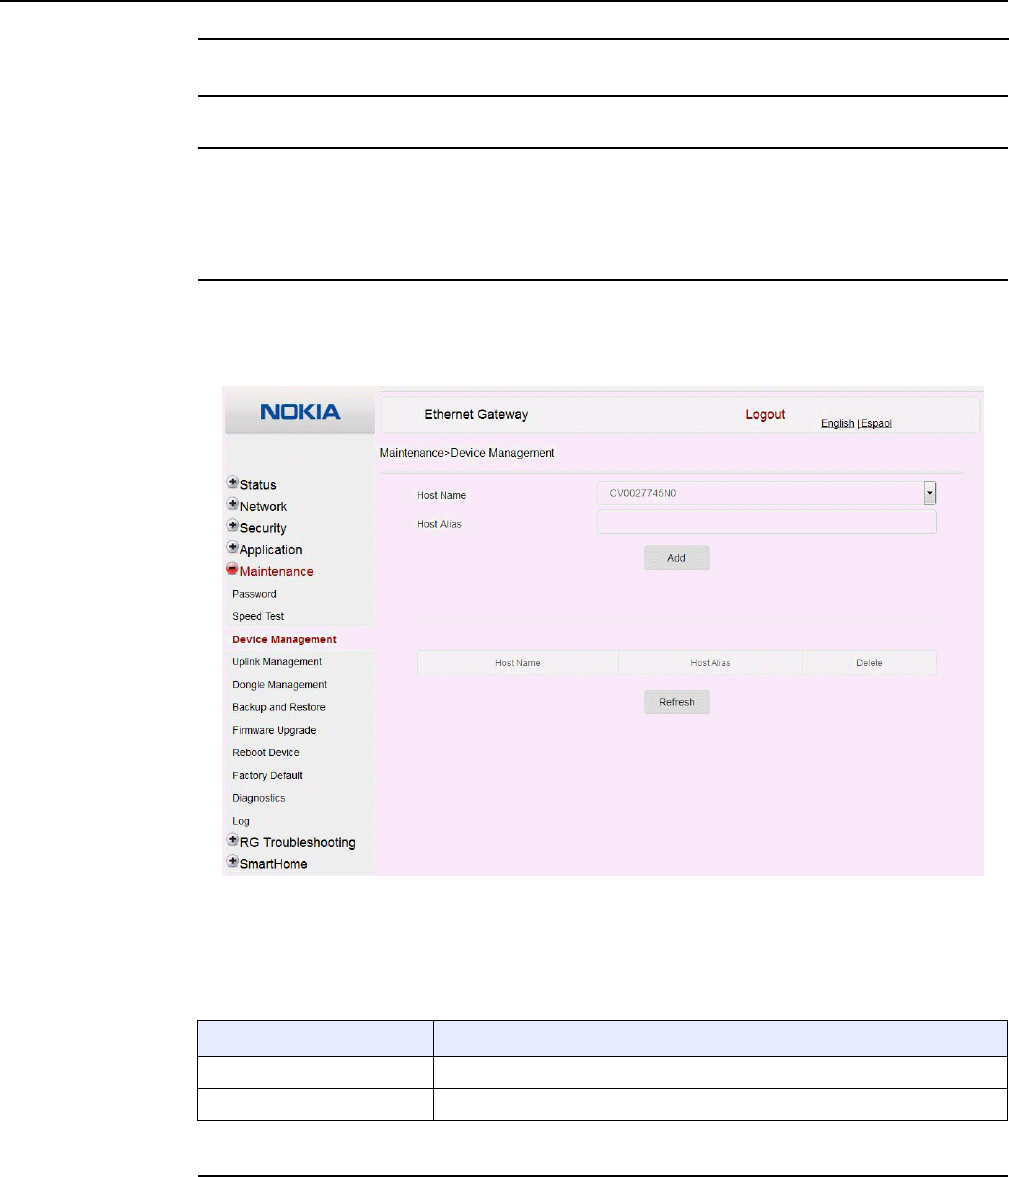1009x1177 pixels.
Task: Select the Maintenance section label
Action: tap(276, 572)
